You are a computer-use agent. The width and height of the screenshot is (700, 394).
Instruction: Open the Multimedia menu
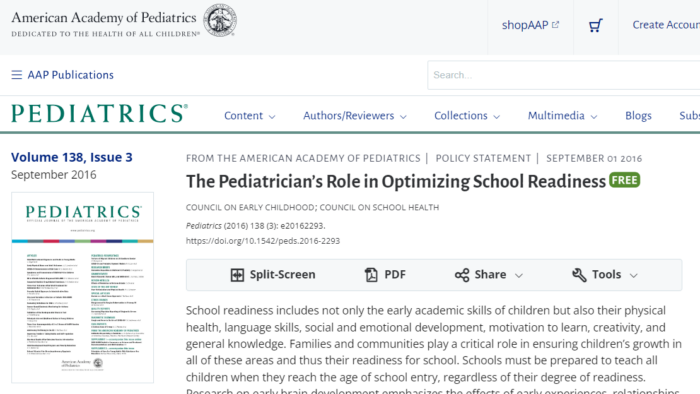[x=562, y=116]
